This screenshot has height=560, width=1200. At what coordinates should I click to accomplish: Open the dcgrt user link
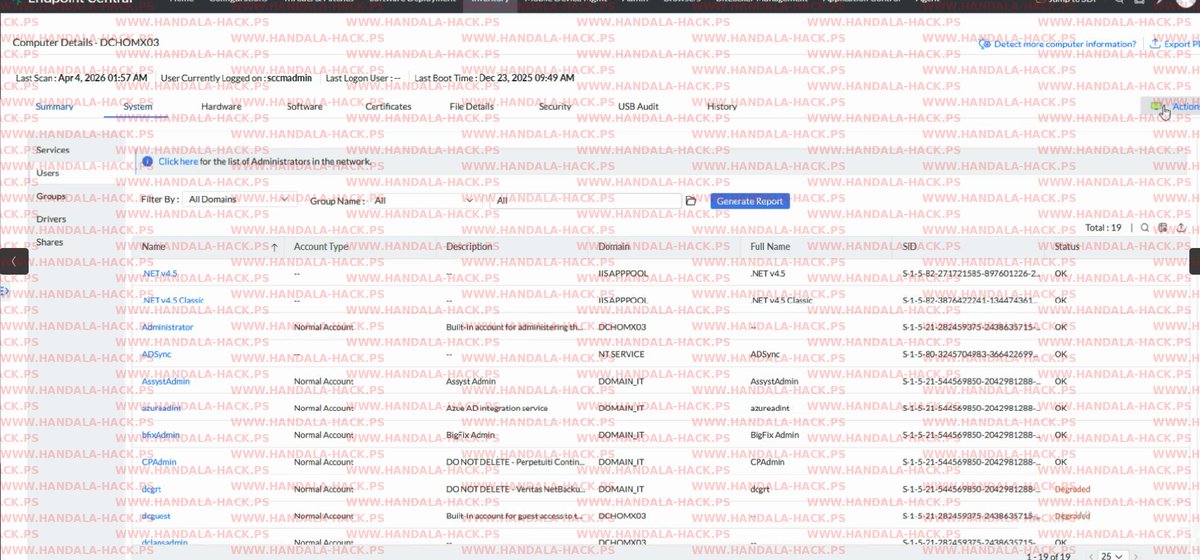point(151,489)
